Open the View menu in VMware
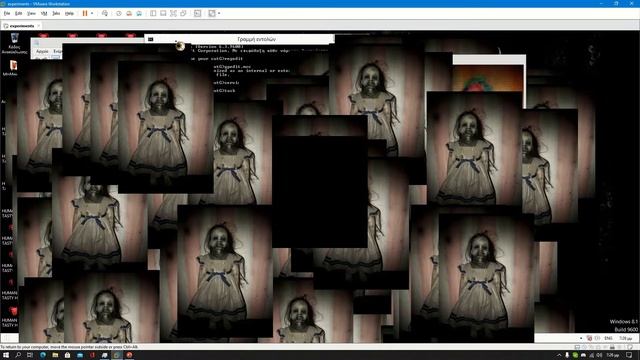 click(x=31, y=13)
